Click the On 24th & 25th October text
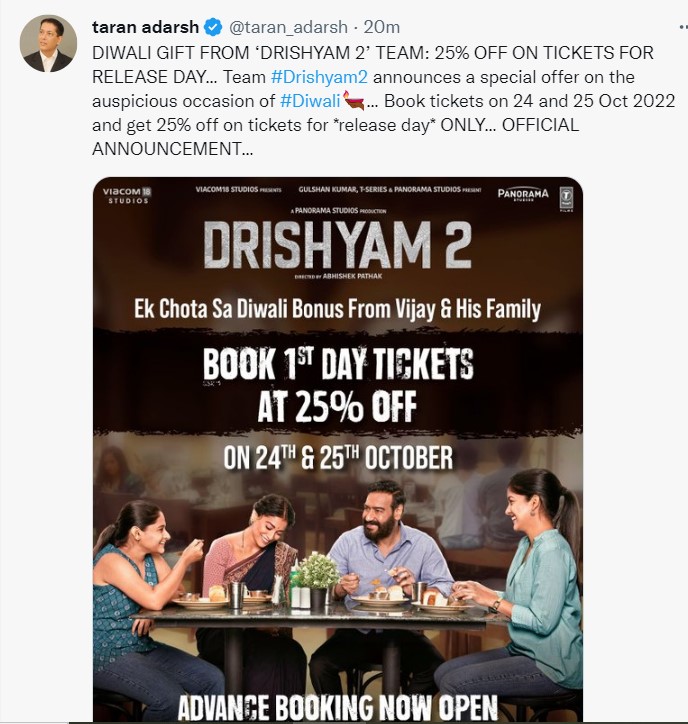This screenshot has width=688, height=724. [338, 458]
